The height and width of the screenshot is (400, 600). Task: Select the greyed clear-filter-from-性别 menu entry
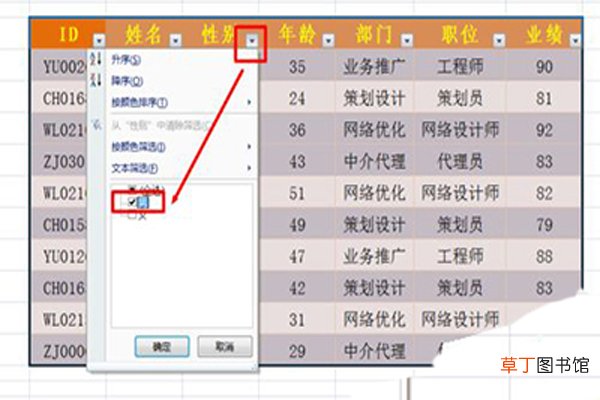point(161,125)
